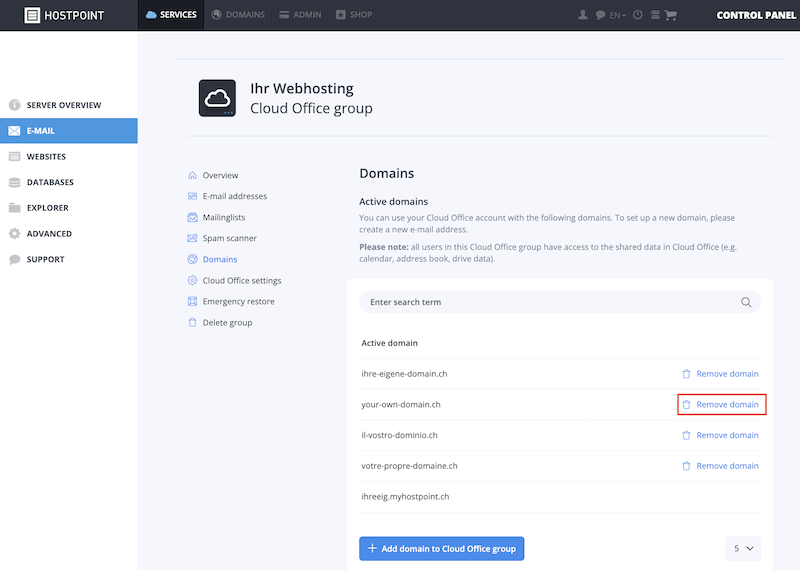Image resolution: width=800 pixels, height=570 pixels.
Task: Click the Overview home icon
Action: 192,175
